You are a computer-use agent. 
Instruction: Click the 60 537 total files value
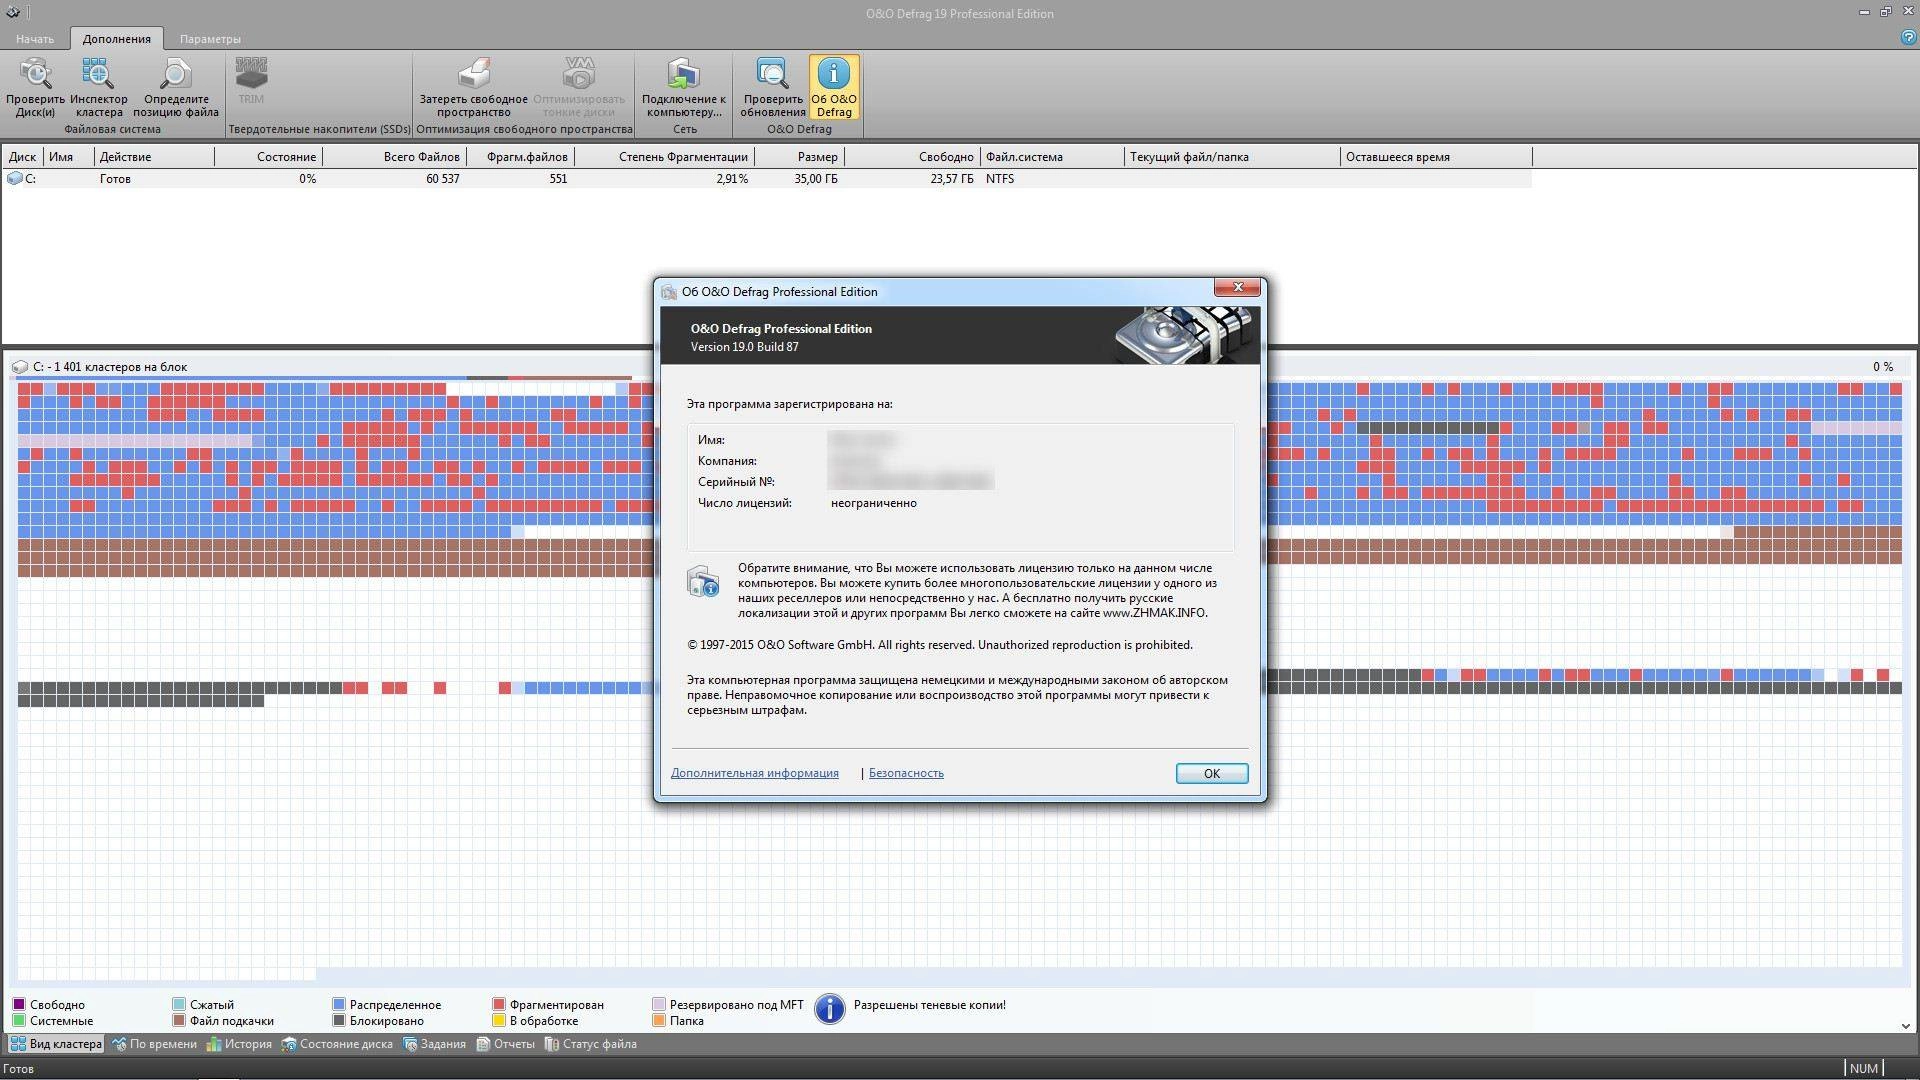pyautogui.click(x=442, y=179)
